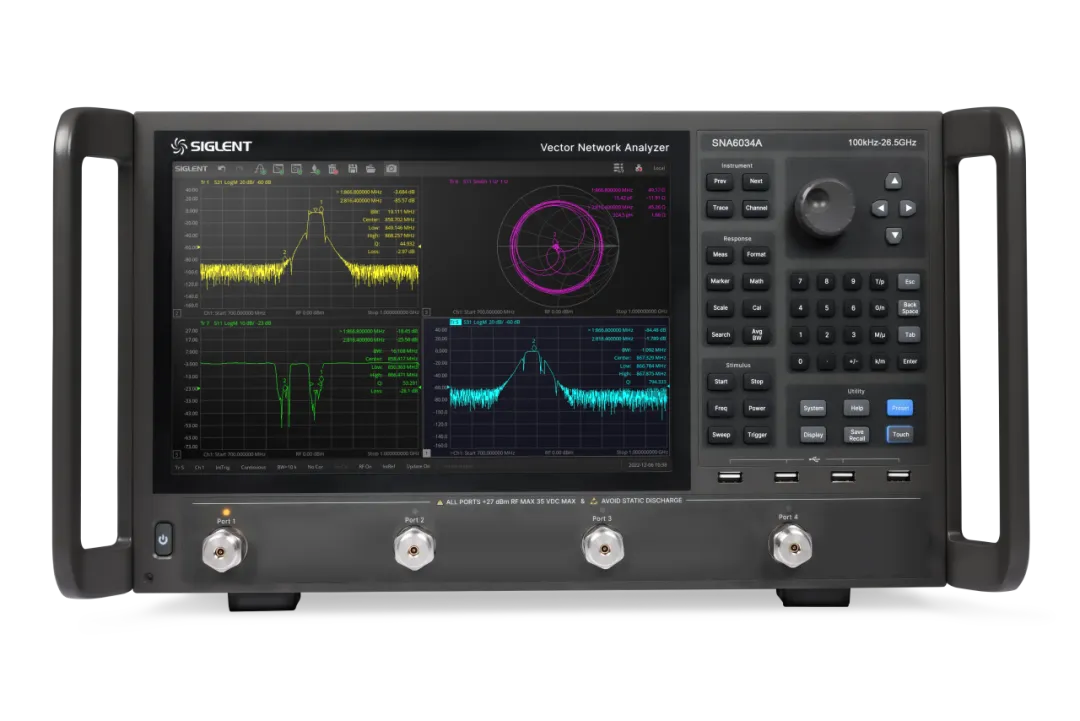Click the undo arrow in the toolbar
1080x721 pixels.
(x=221, y=169)
